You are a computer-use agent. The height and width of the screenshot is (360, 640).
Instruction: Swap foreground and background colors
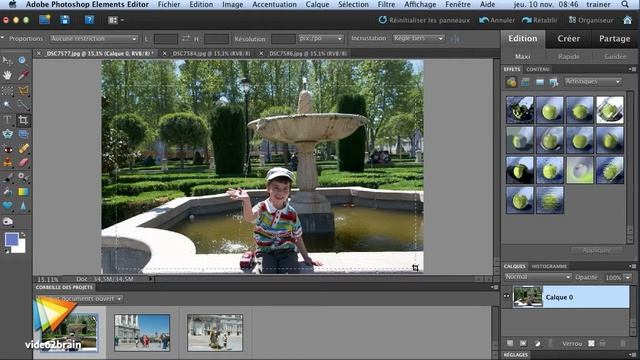(23, 235)
